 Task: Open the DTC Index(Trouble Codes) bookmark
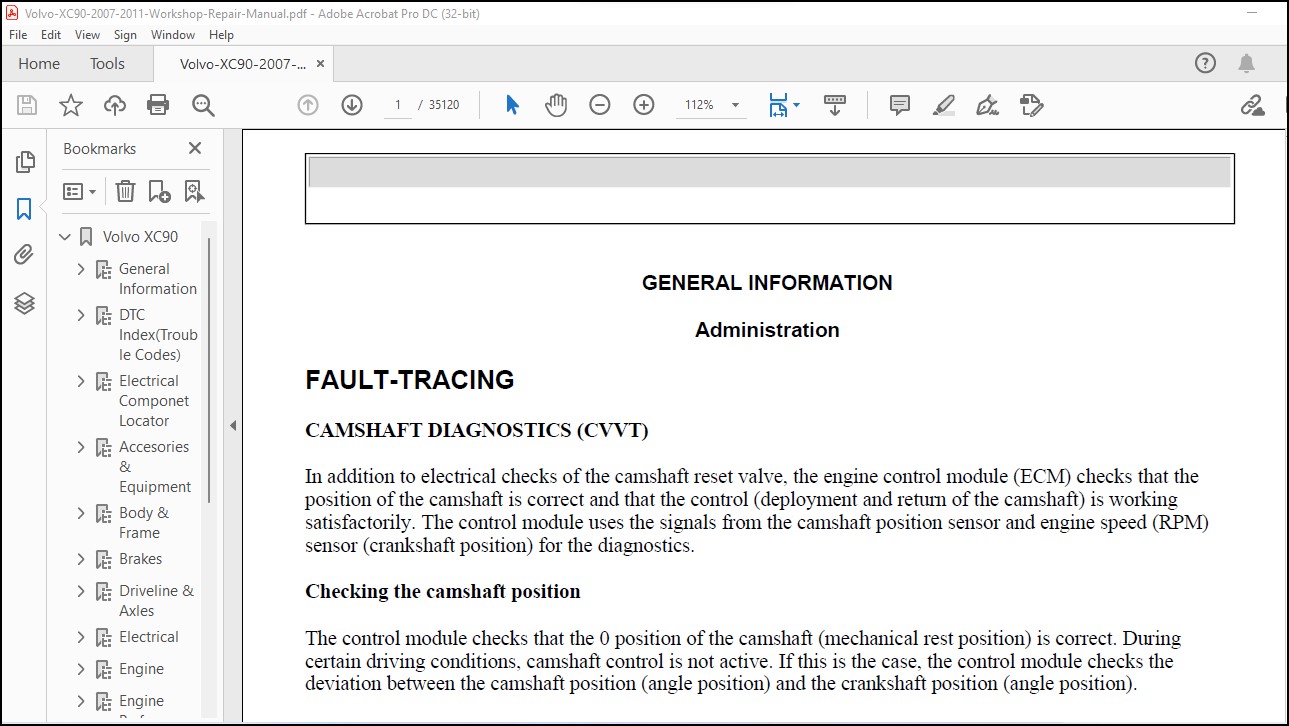tap(157, 335)
